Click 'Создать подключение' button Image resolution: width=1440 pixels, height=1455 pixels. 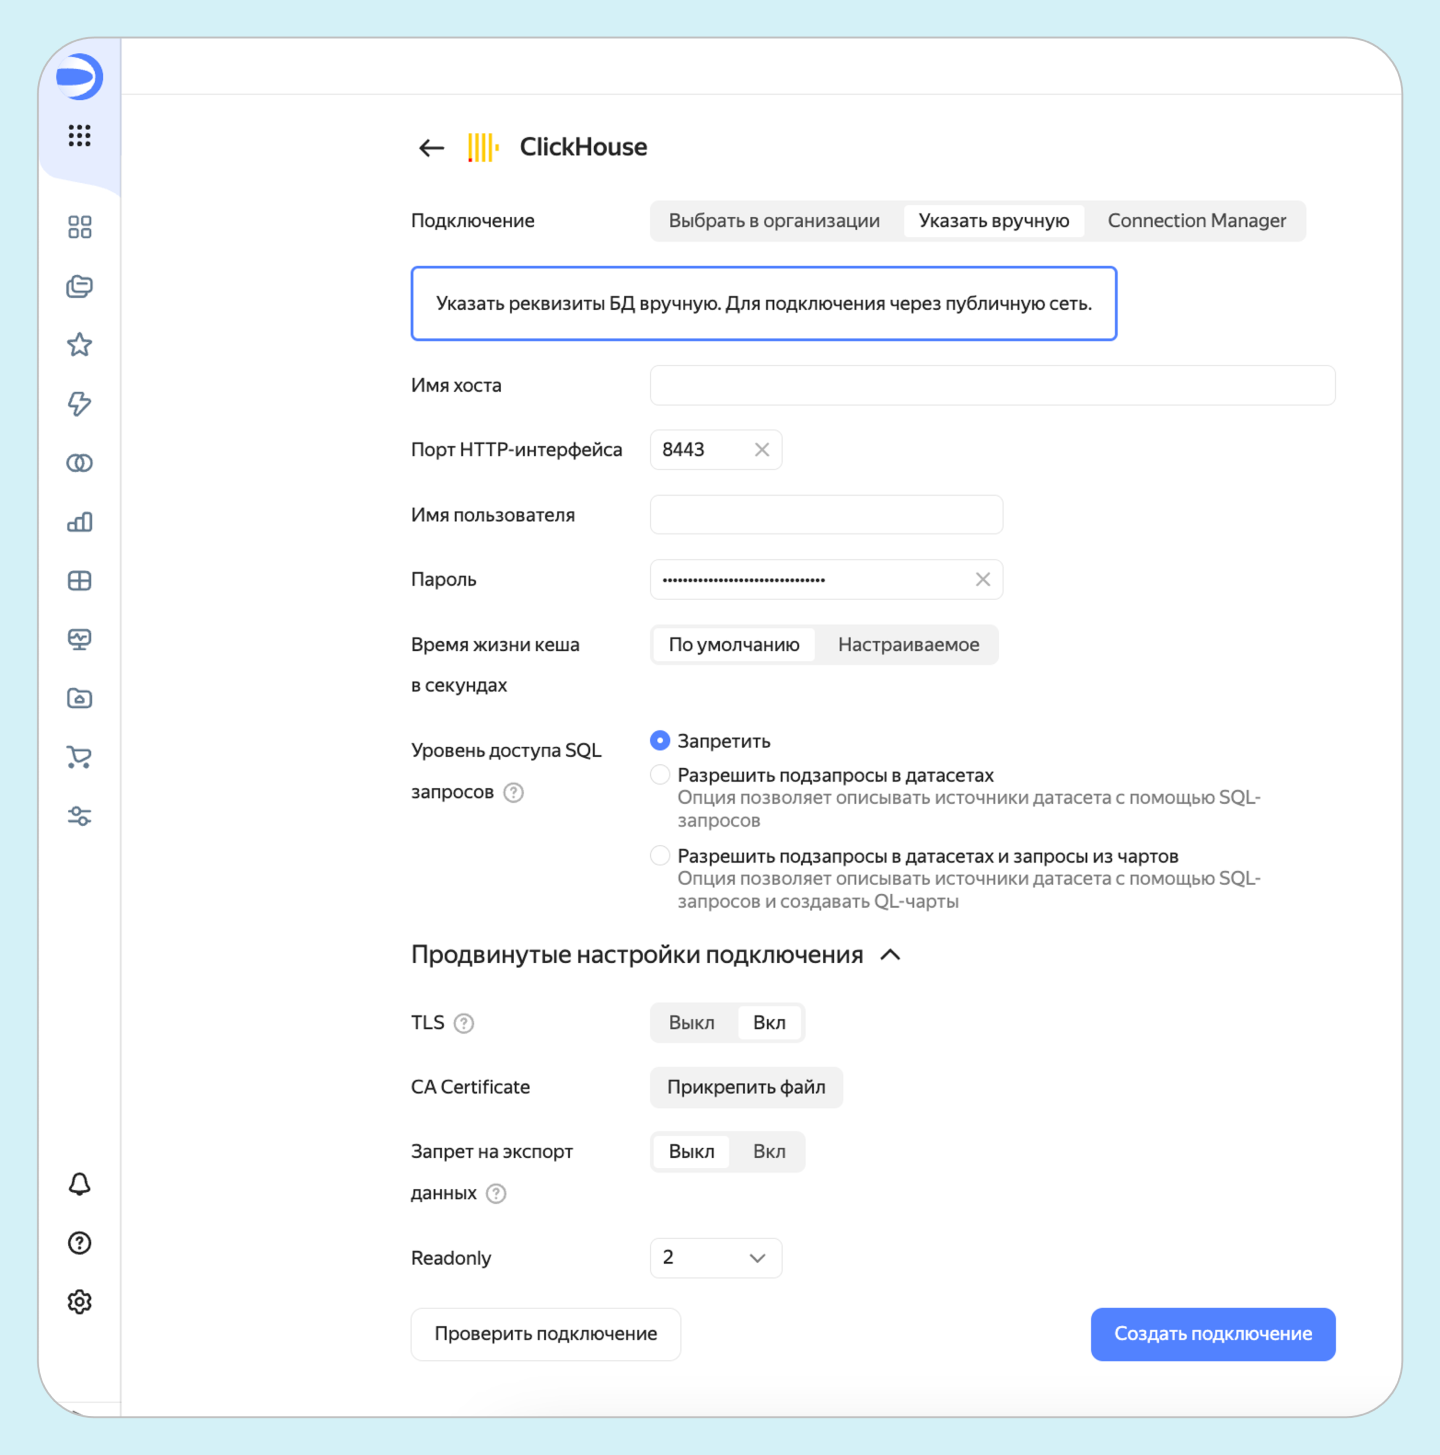point(1212,1334)
